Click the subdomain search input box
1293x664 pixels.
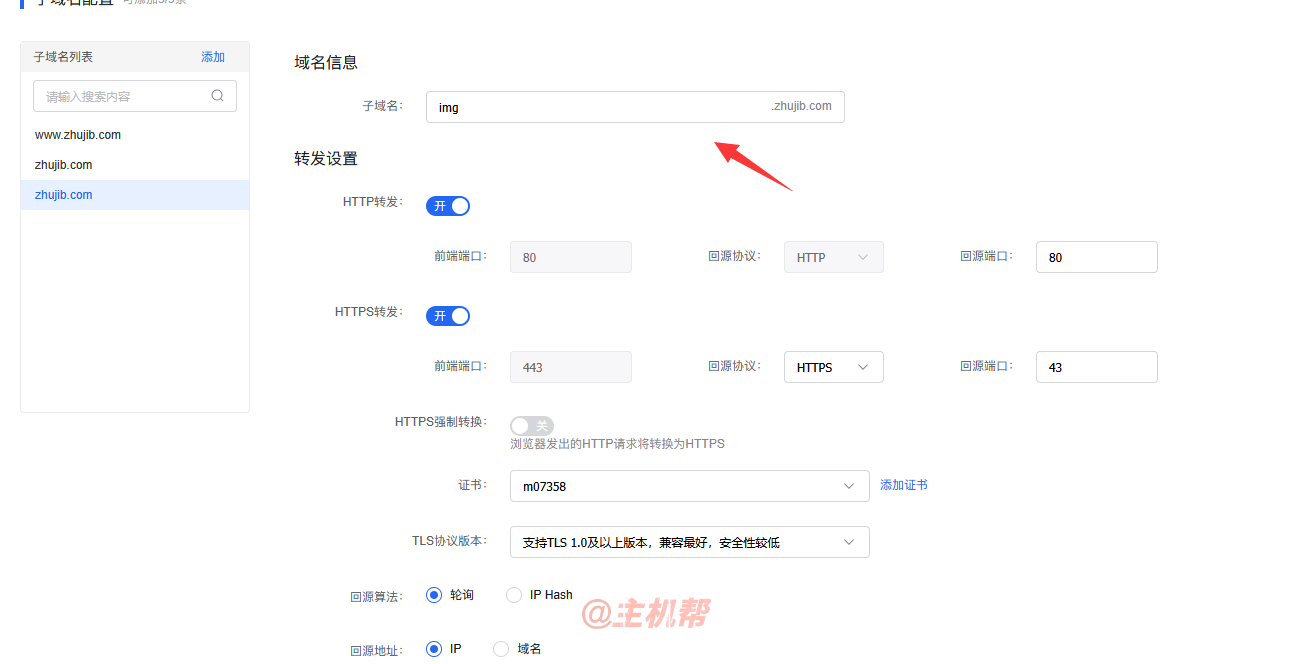point(135,96)
